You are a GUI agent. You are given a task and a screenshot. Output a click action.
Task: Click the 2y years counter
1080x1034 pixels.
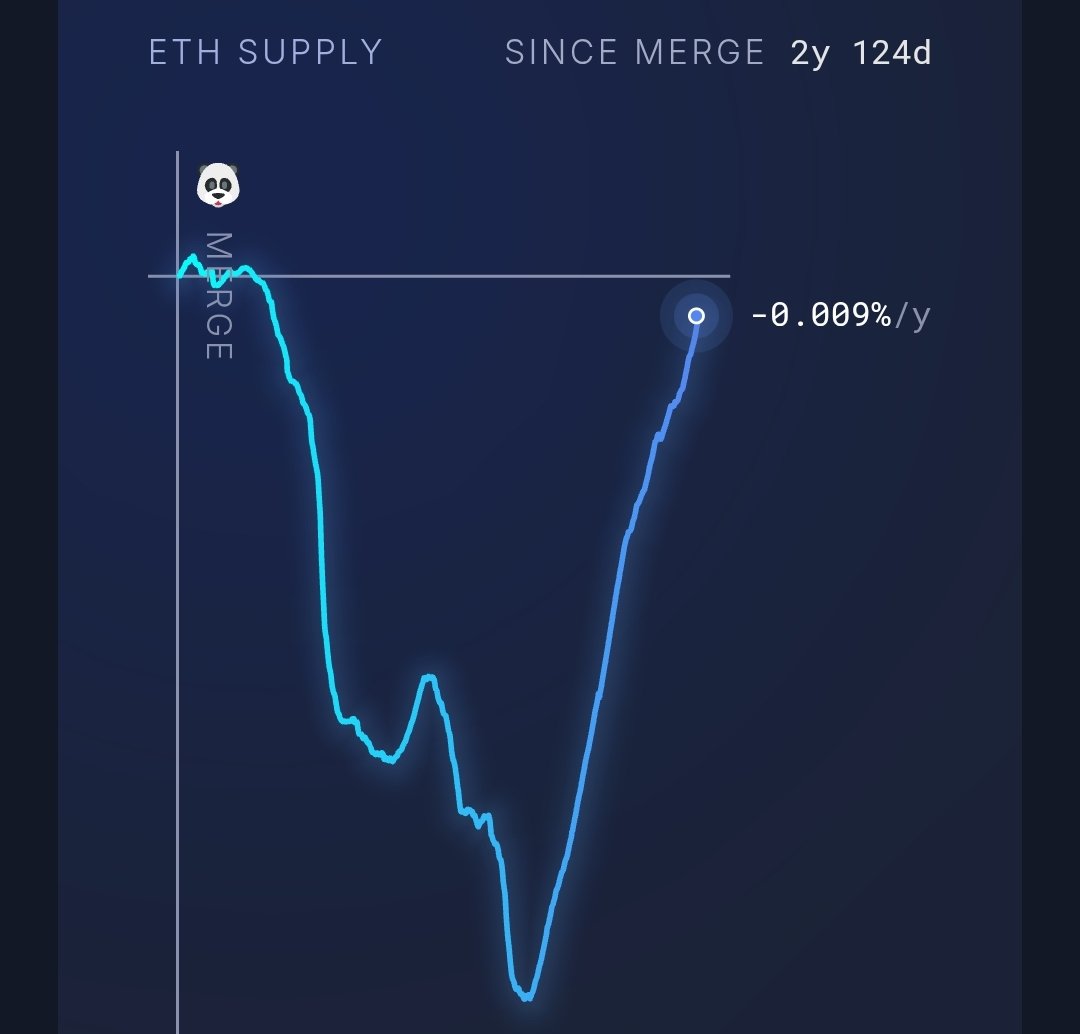[x=810, y=54]
